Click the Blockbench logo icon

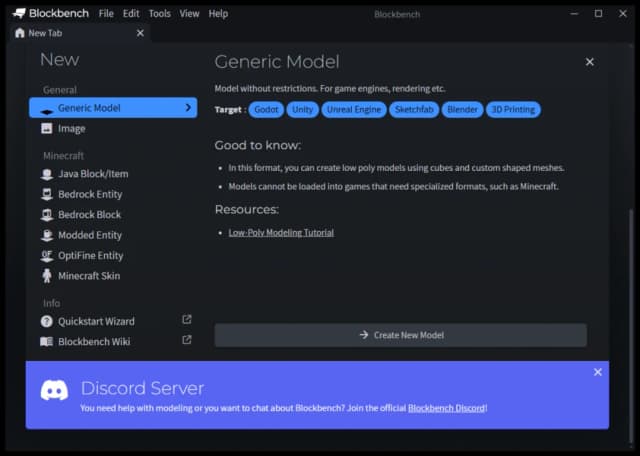19,13
